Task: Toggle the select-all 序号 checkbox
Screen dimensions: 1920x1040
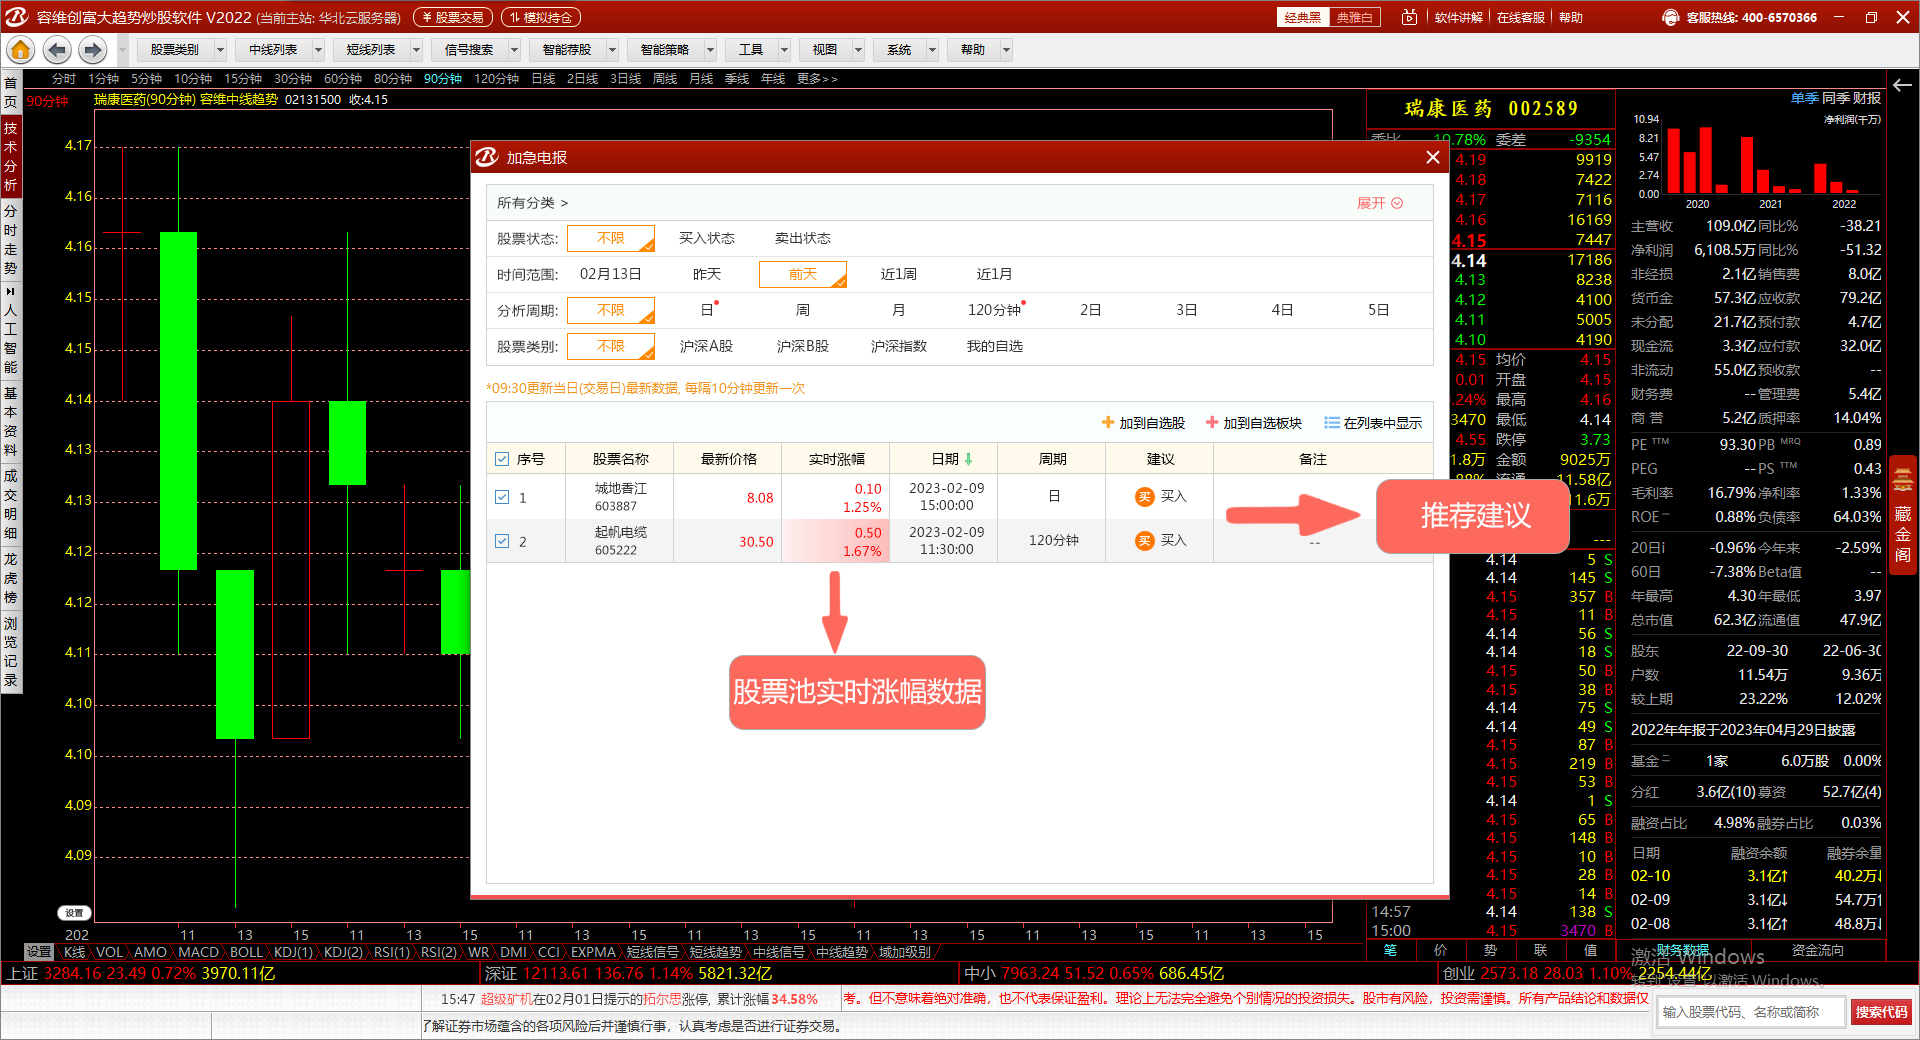Action: click(502, 459)
